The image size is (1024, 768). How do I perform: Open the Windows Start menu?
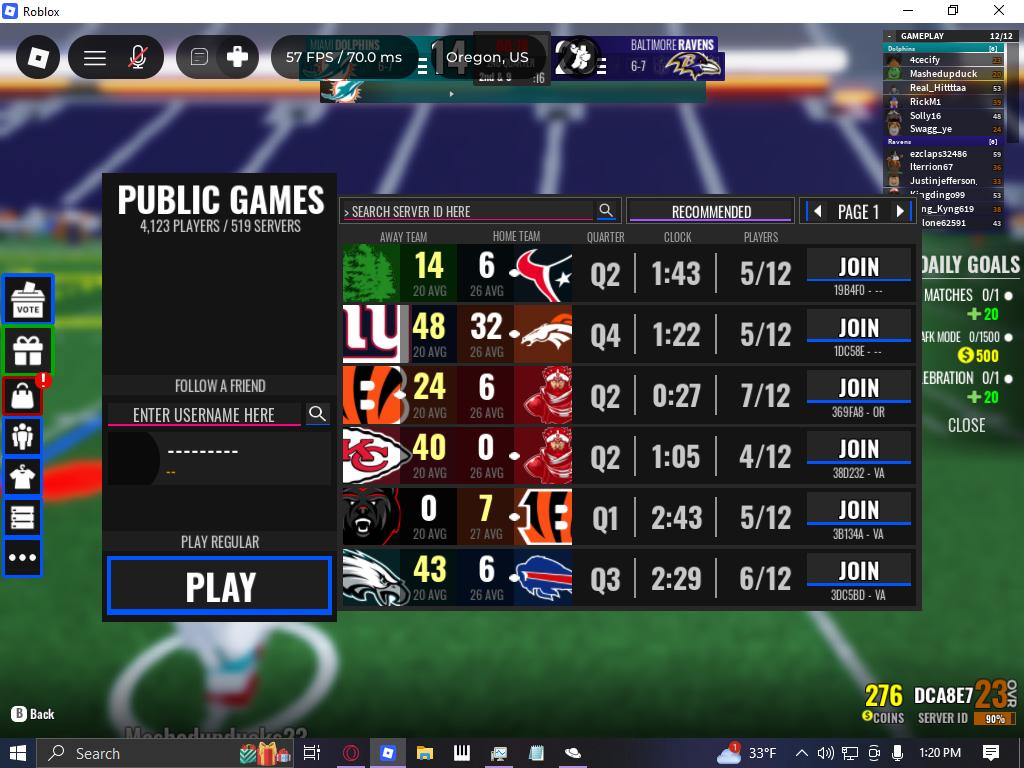coord(18,753)
